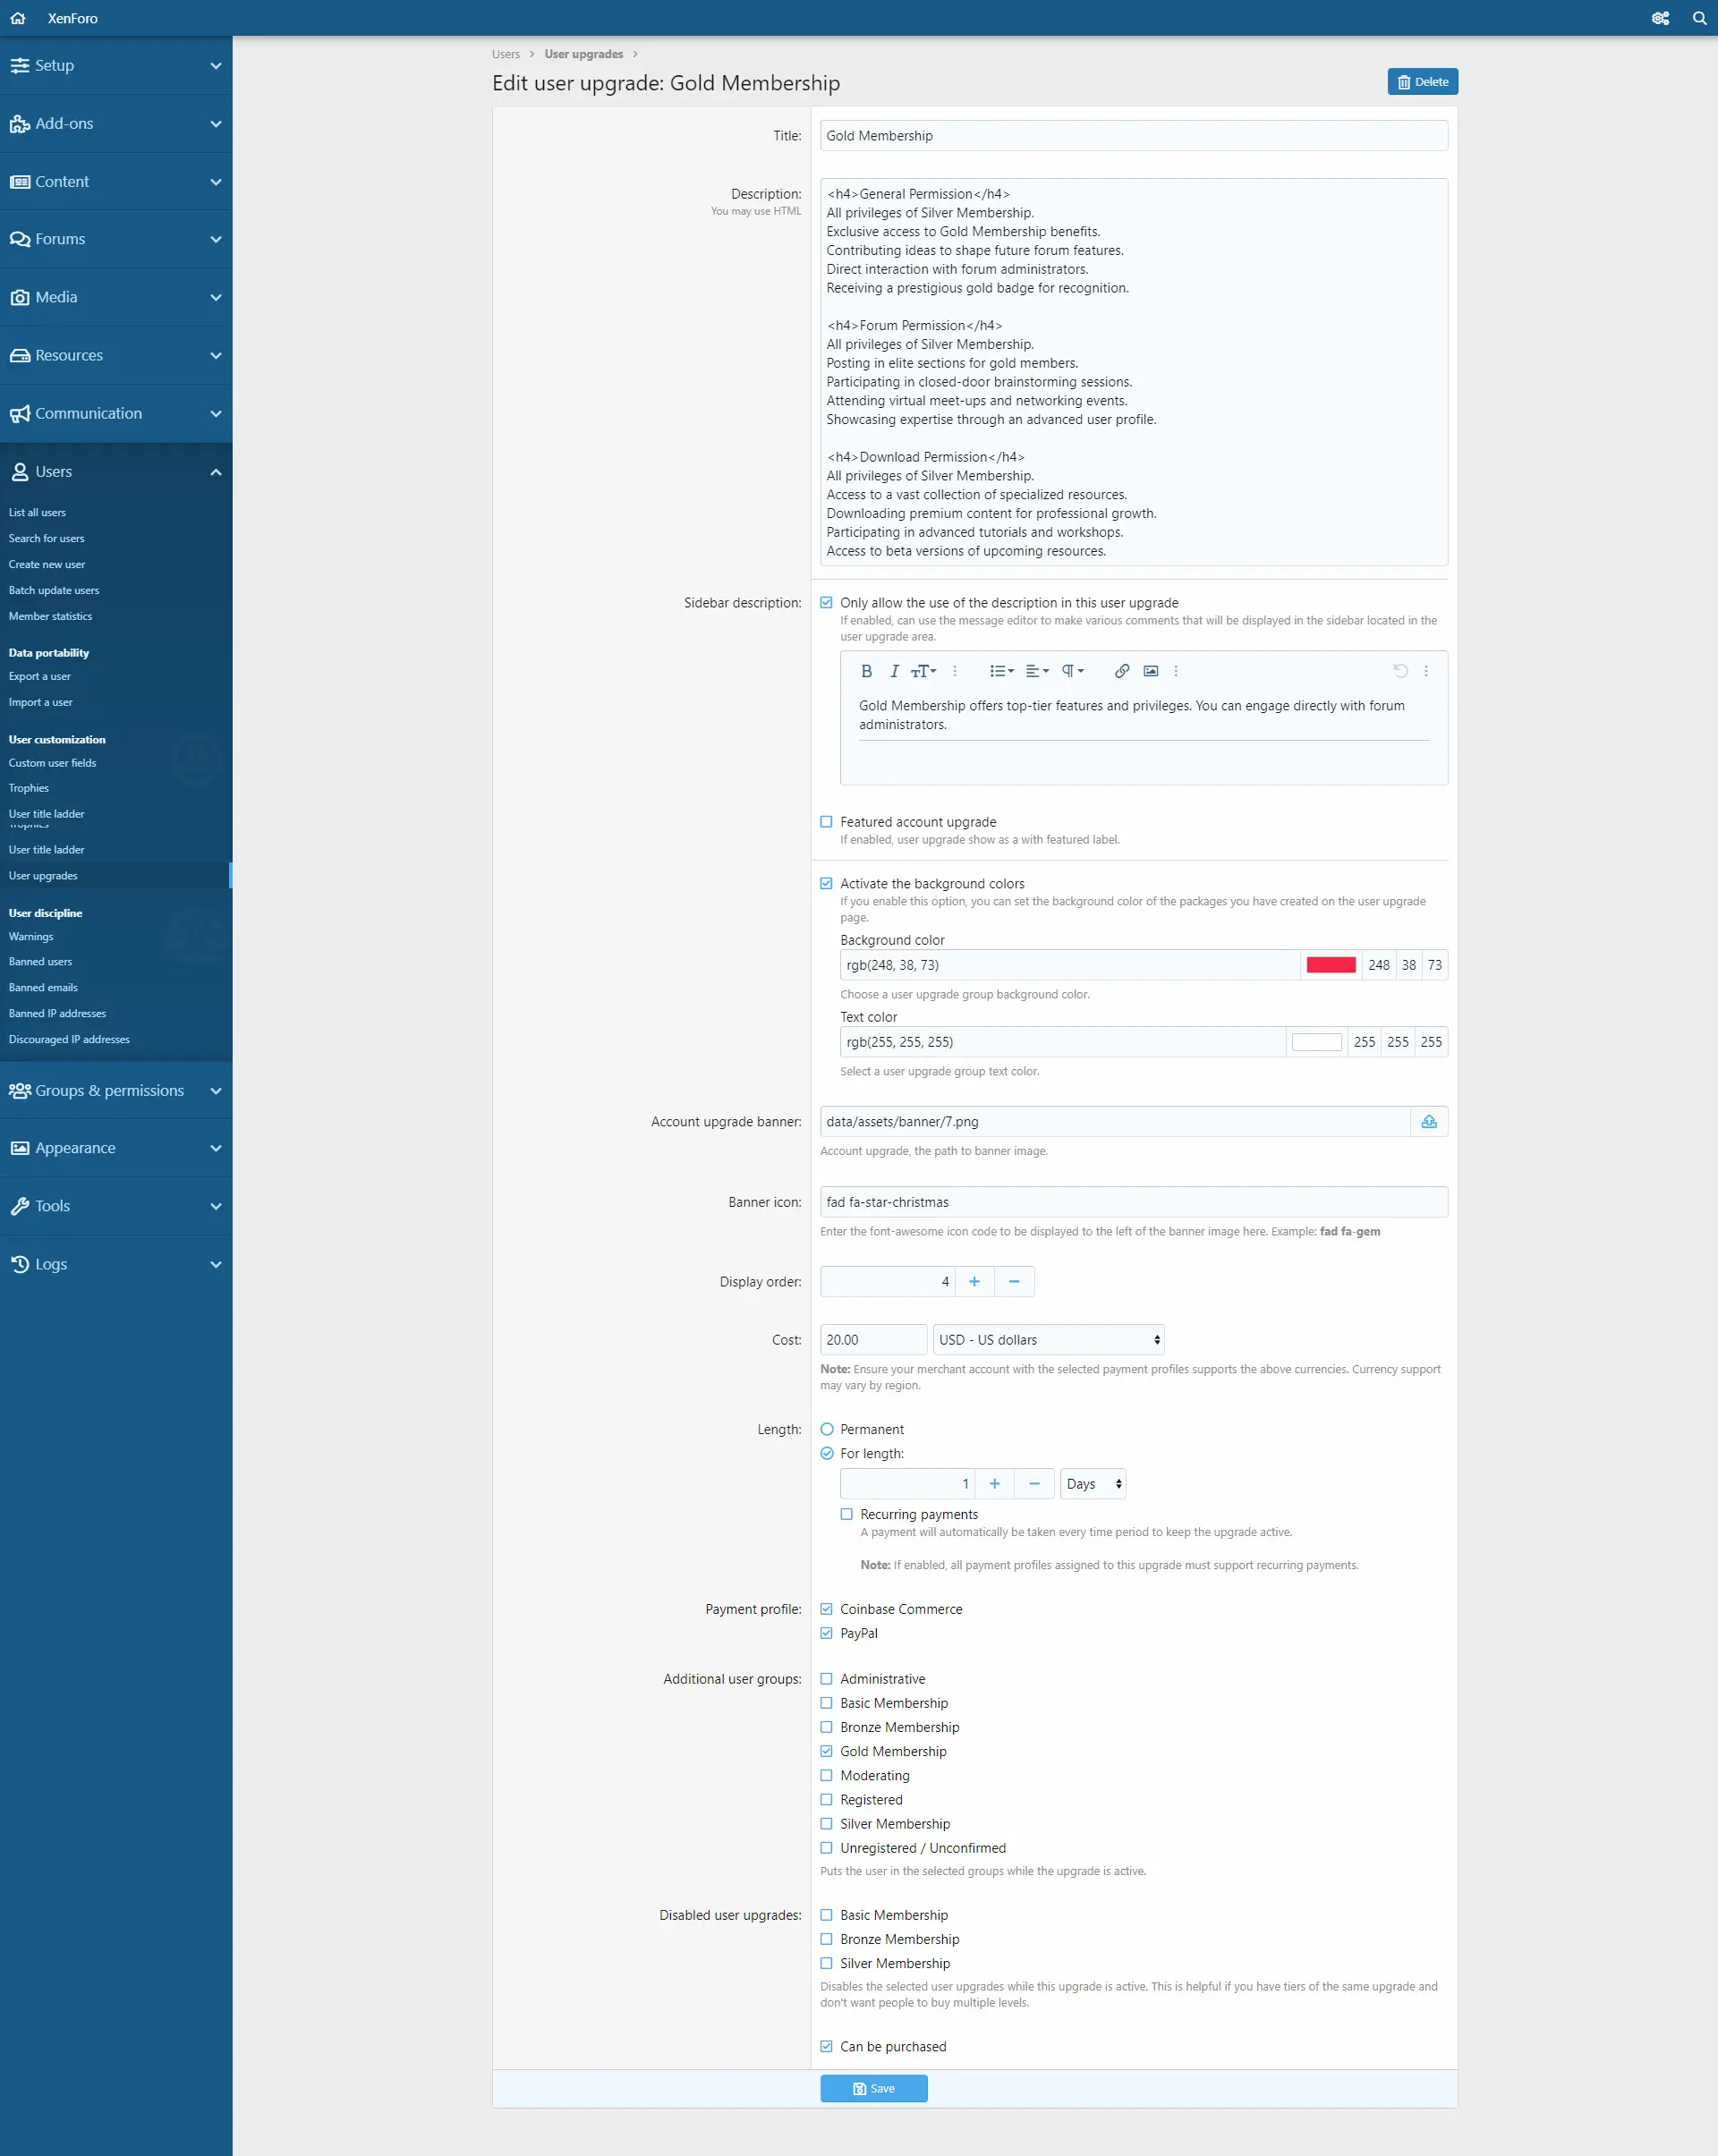Select the For length radio button
Screen dimensions: 1718x2156
click(x=826, y=1453)
